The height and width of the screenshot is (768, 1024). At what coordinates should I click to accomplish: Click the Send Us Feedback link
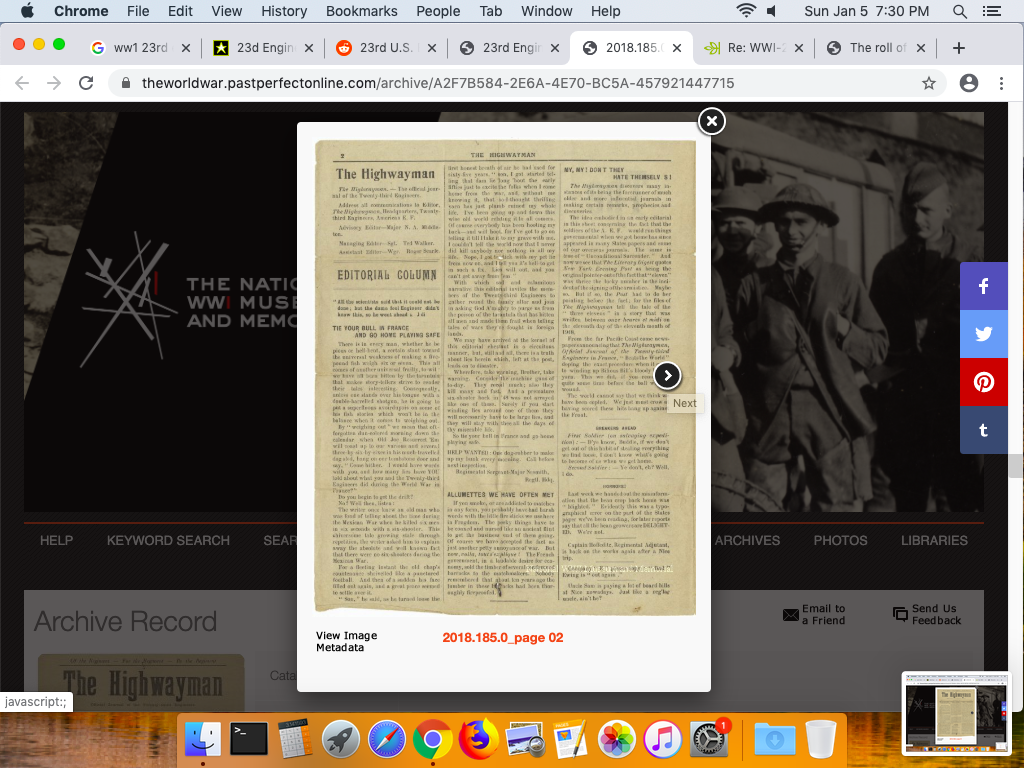click(934, 614)
